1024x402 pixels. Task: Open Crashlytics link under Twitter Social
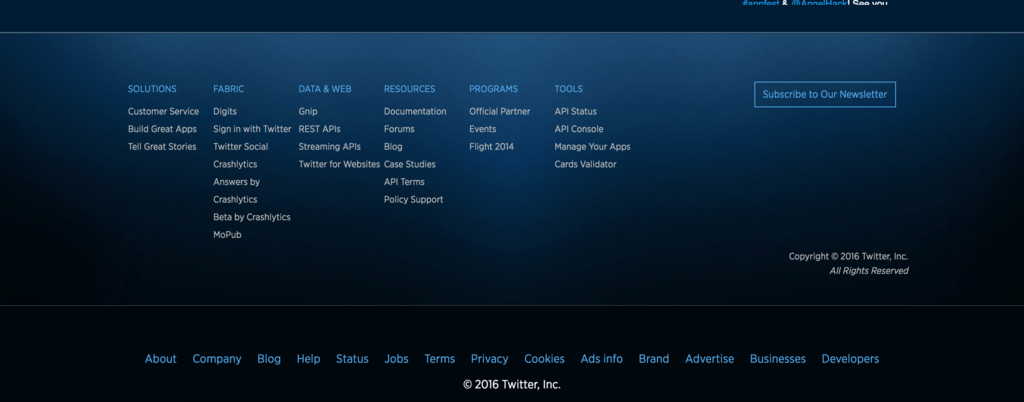235,164
